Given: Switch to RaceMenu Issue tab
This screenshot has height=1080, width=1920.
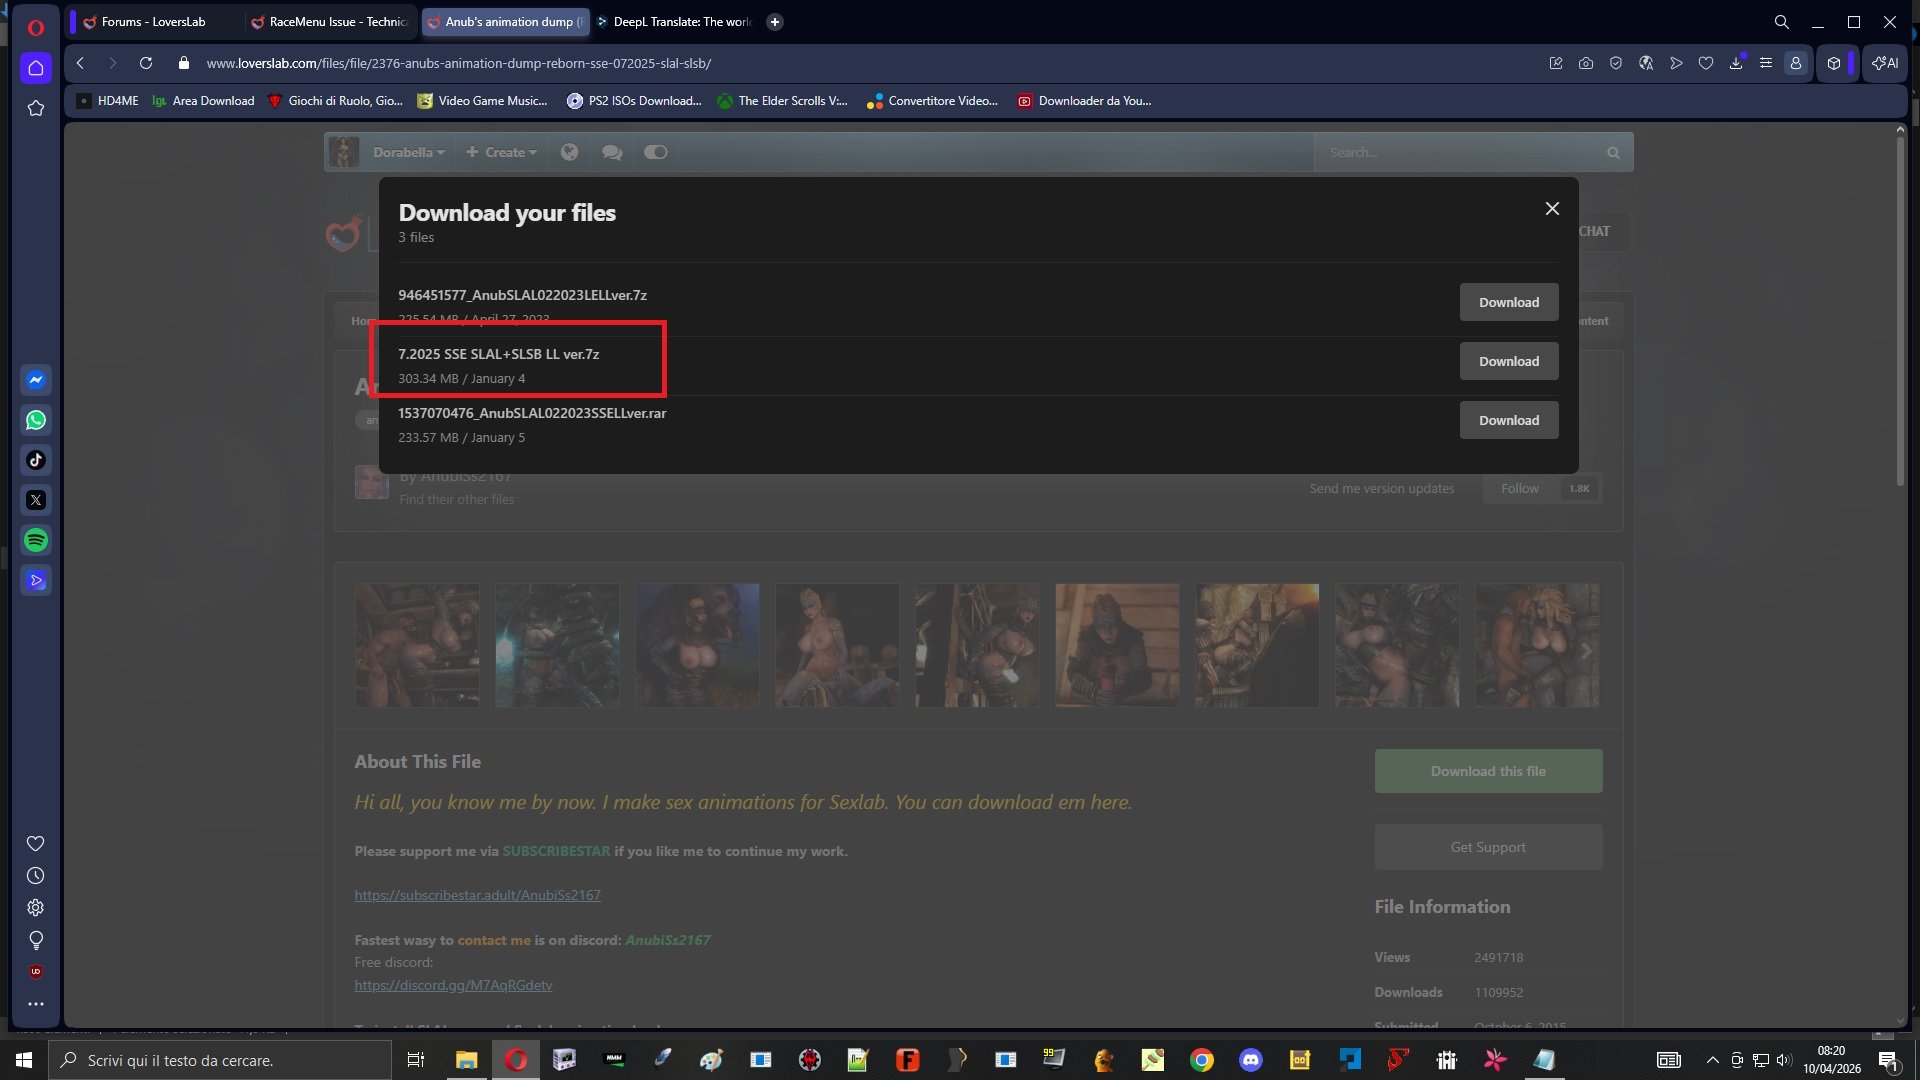Looking at the screenshot, I should [330, 22].
